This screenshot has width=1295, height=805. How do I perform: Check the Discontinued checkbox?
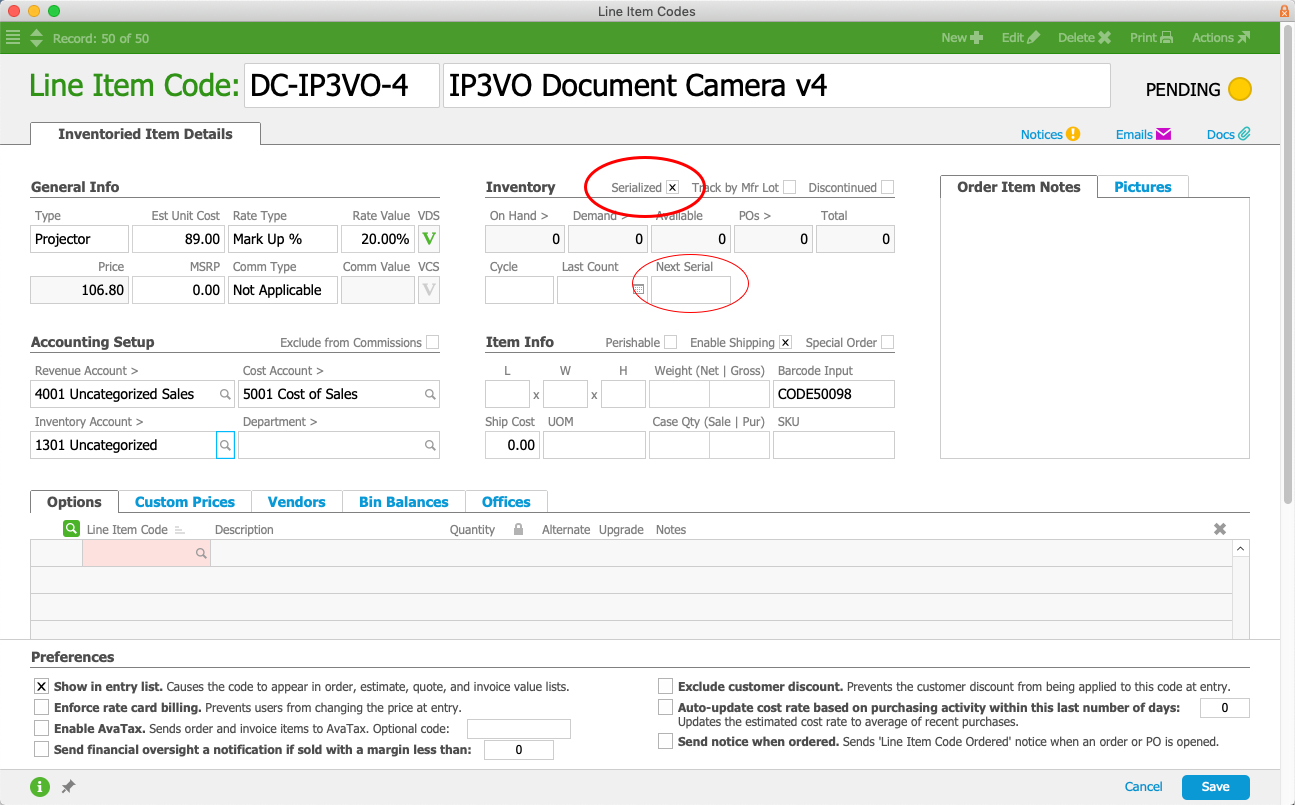click(x=888, y=187)
